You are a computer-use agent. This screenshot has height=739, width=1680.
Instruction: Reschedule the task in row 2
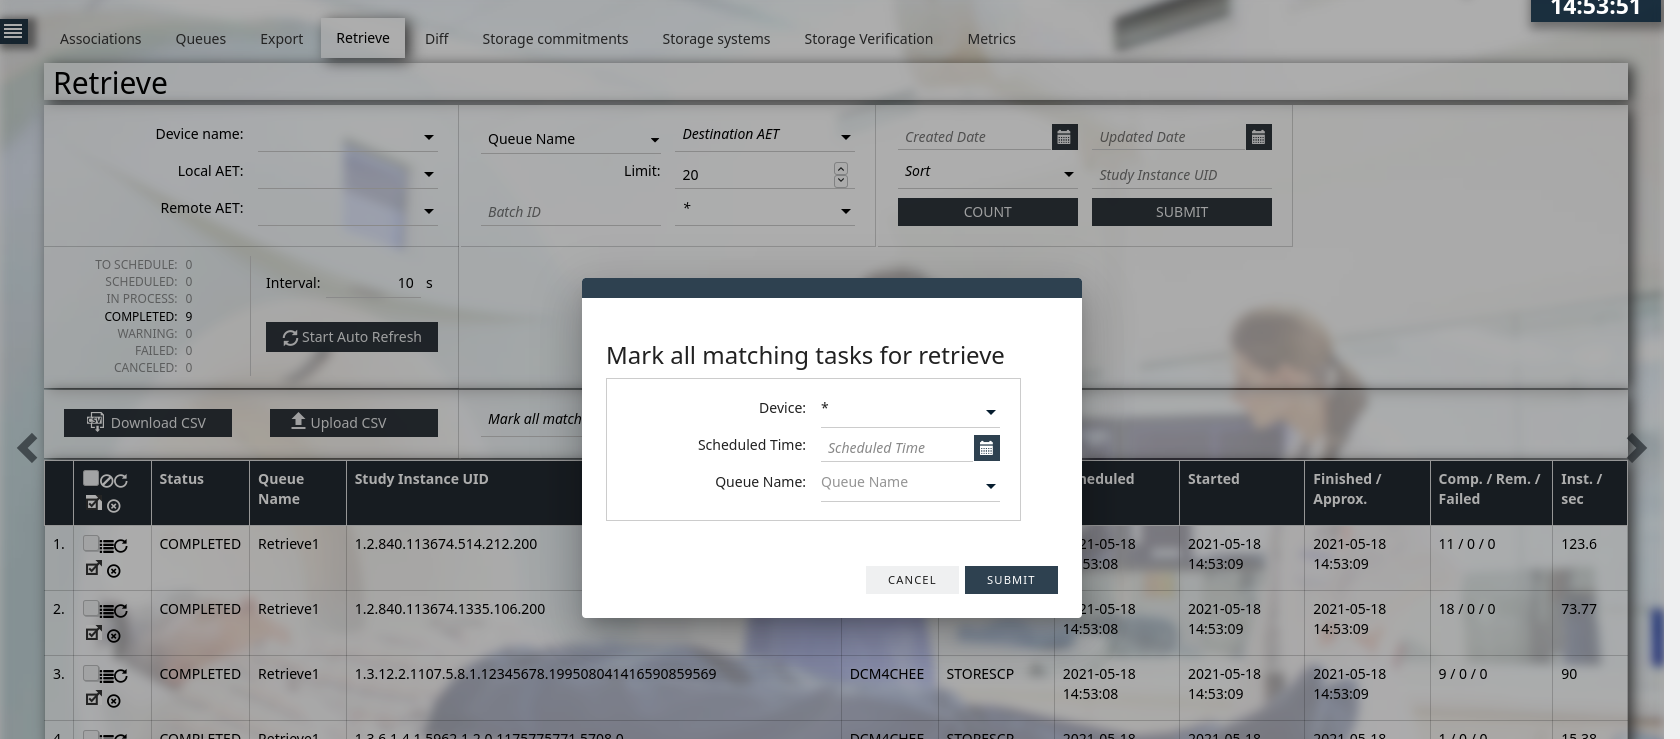[x=120, y=611]
